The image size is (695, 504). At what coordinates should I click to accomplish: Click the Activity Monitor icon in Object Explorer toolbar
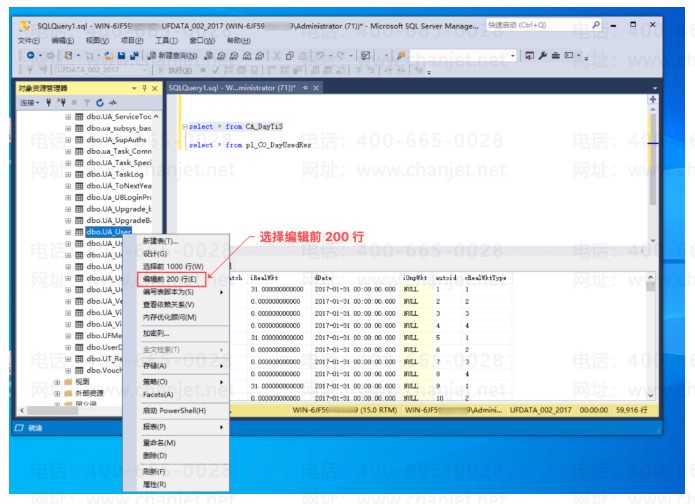pos(113,103)
